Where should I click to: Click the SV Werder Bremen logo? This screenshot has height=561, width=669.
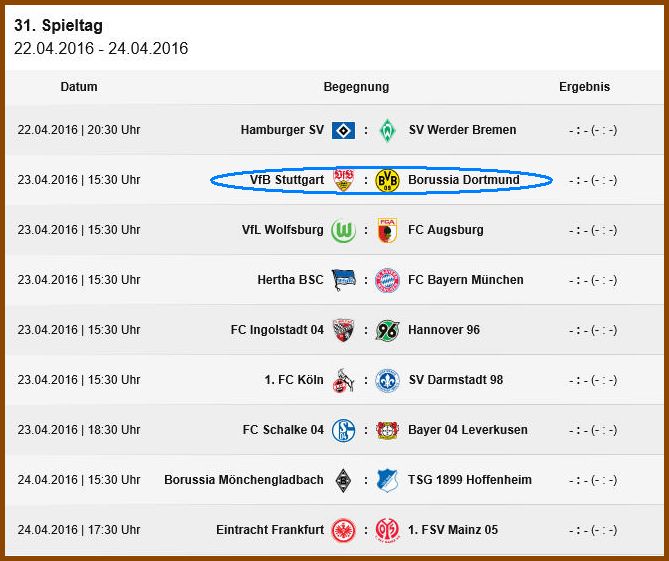pyautogui.click(x=387, y=130)
